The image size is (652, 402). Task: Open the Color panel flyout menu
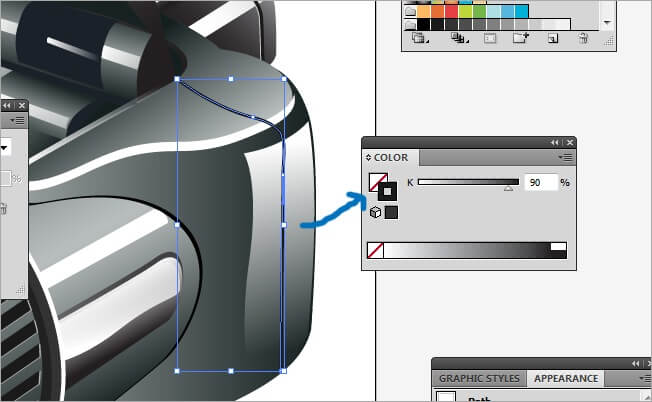coord(567,157)
